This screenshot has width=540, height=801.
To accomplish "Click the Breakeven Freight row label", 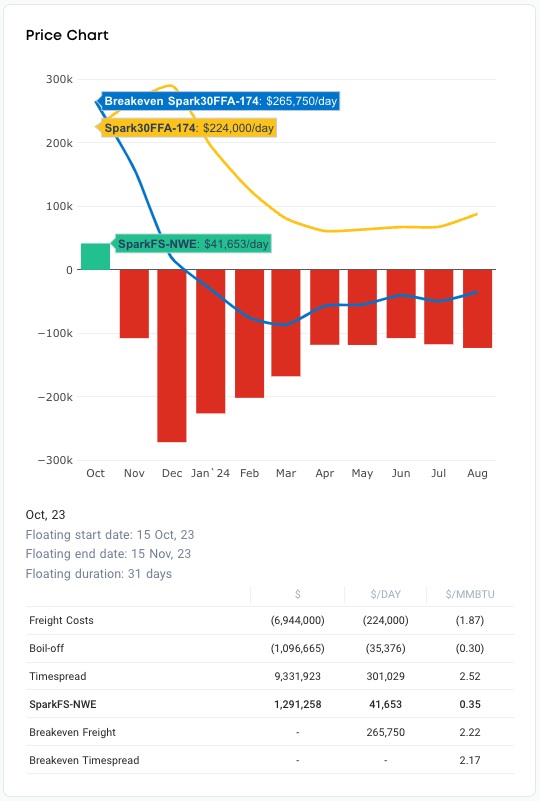I will pyautogui.click(x=73, y=732).
